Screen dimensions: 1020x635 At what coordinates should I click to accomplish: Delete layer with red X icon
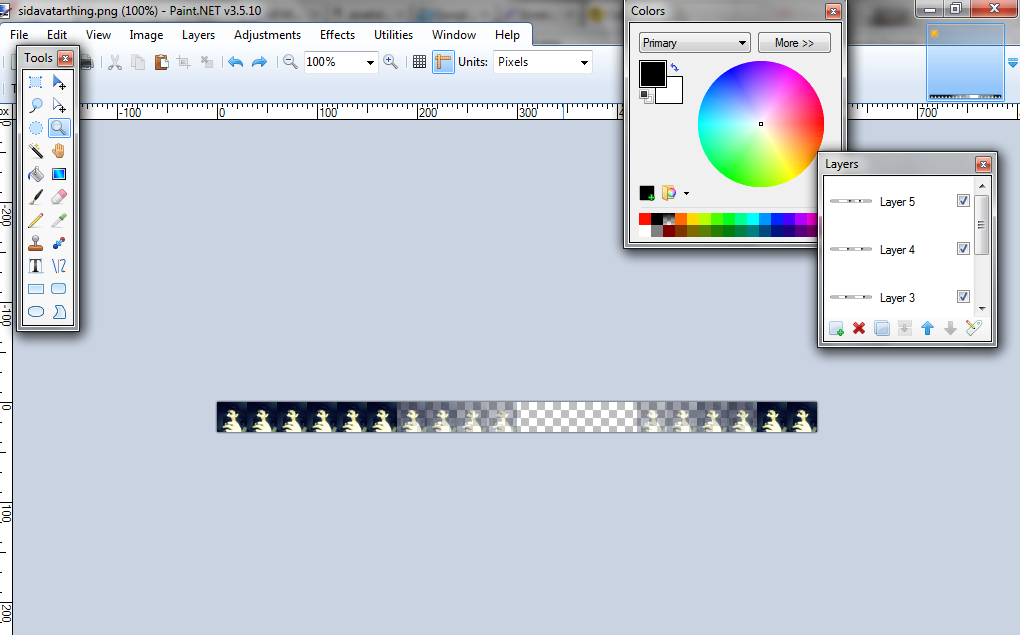point(859,328)
